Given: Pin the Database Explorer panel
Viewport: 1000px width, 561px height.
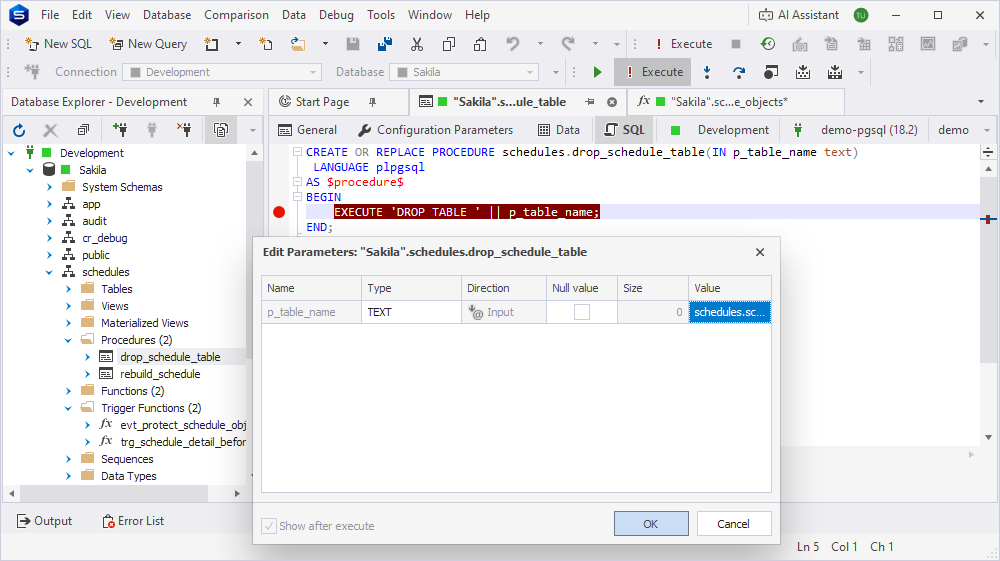Looking at the screenshot, I should (x=216, y=102).
